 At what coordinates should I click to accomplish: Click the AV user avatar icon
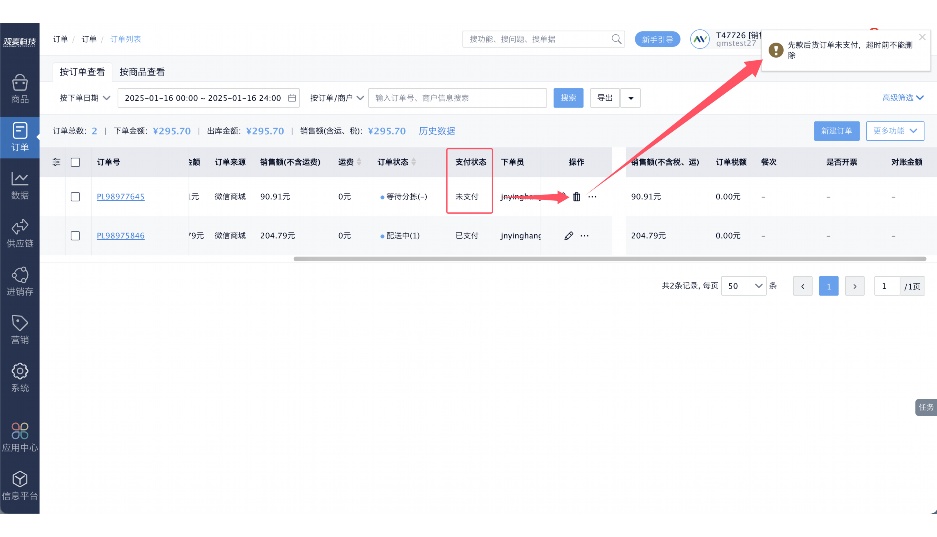coord(699,39)
